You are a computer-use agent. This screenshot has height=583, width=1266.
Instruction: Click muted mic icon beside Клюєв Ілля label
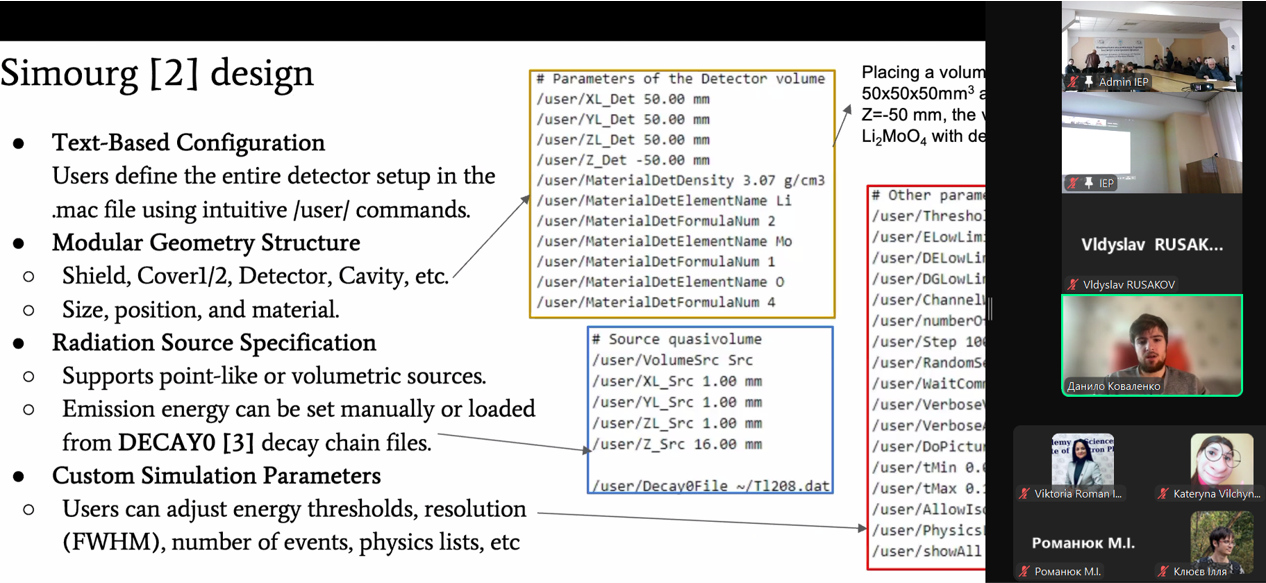pos(1163,571)
